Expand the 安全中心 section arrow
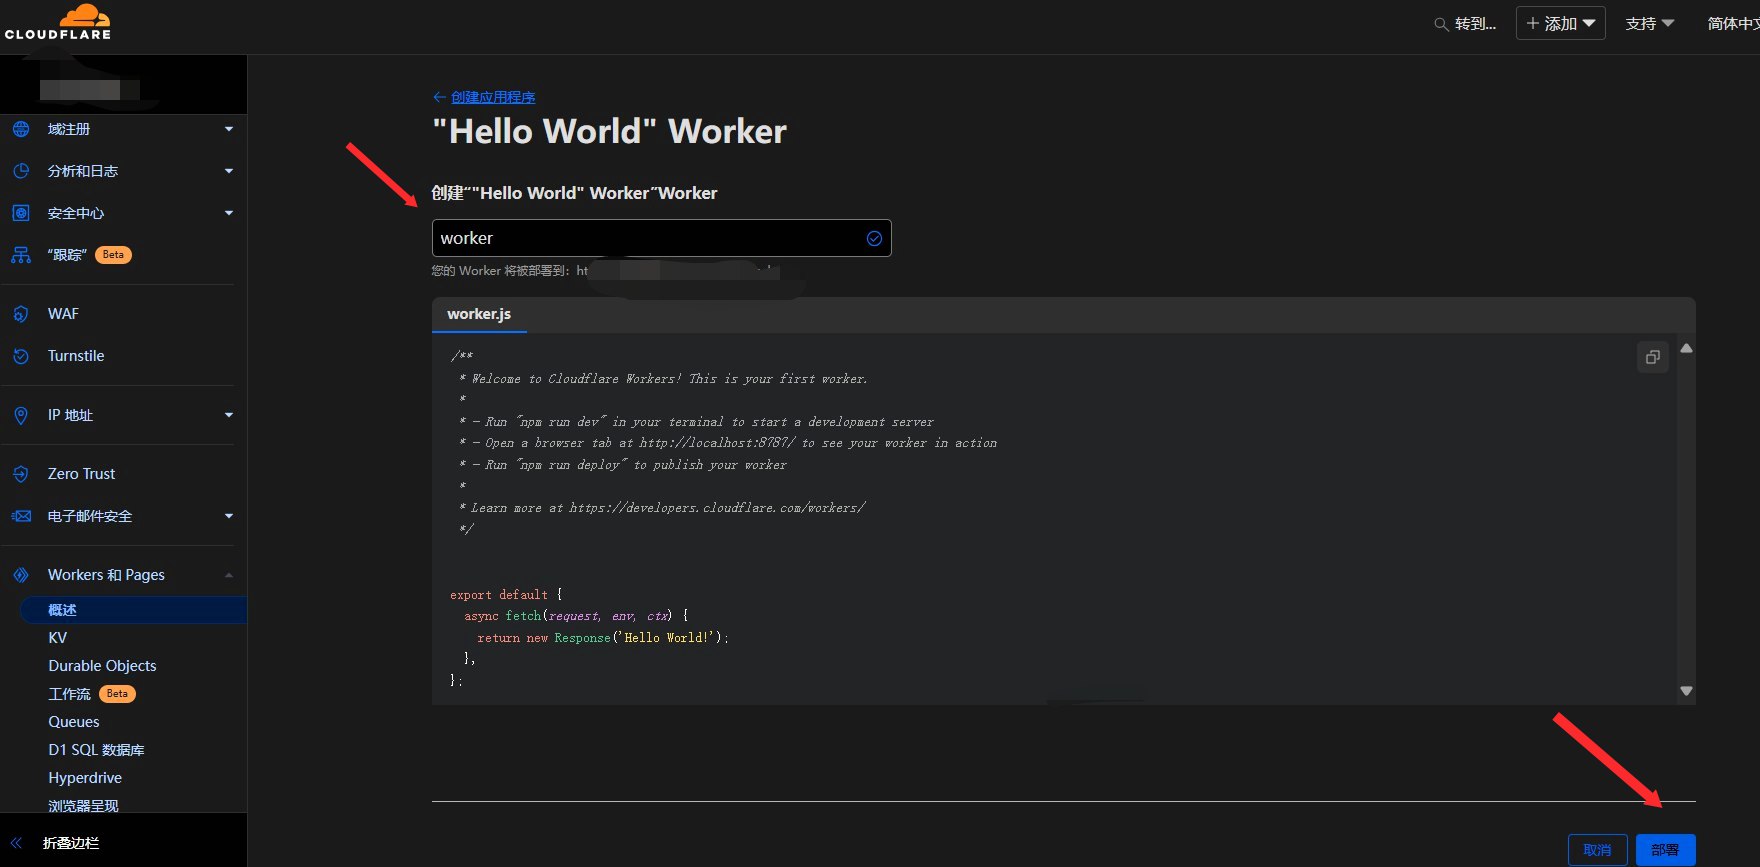 coord(229,213)
